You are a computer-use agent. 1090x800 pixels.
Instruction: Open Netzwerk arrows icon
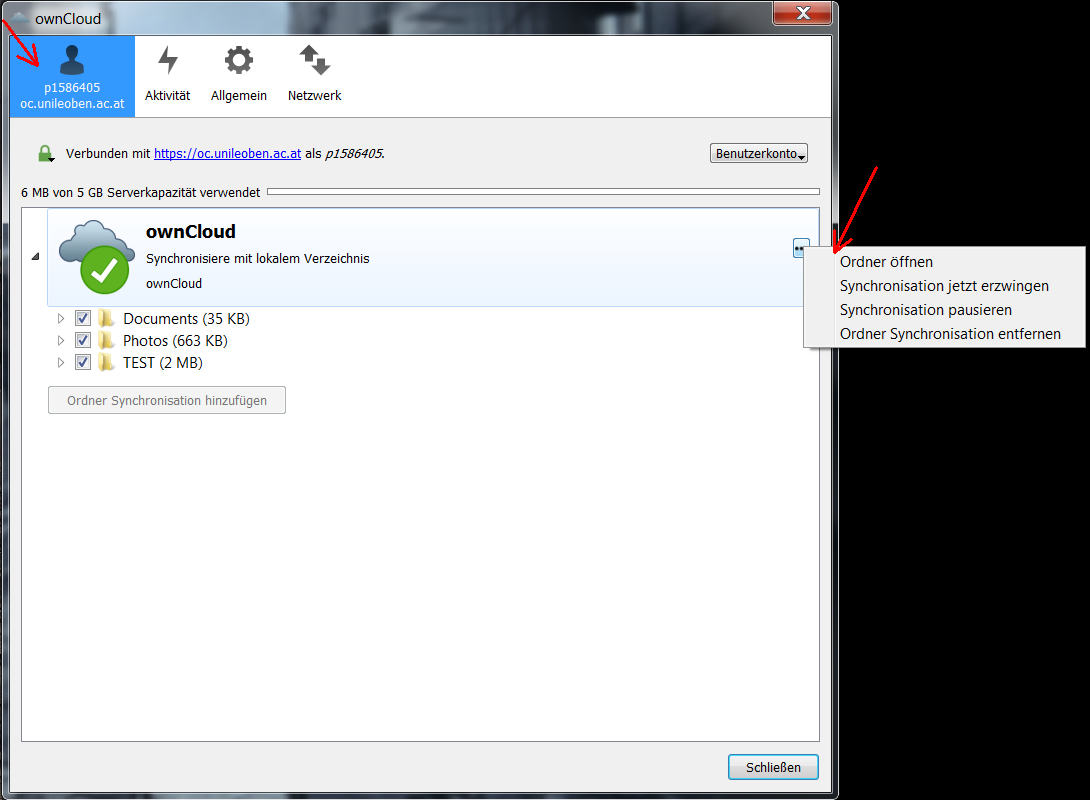point(314,61)
